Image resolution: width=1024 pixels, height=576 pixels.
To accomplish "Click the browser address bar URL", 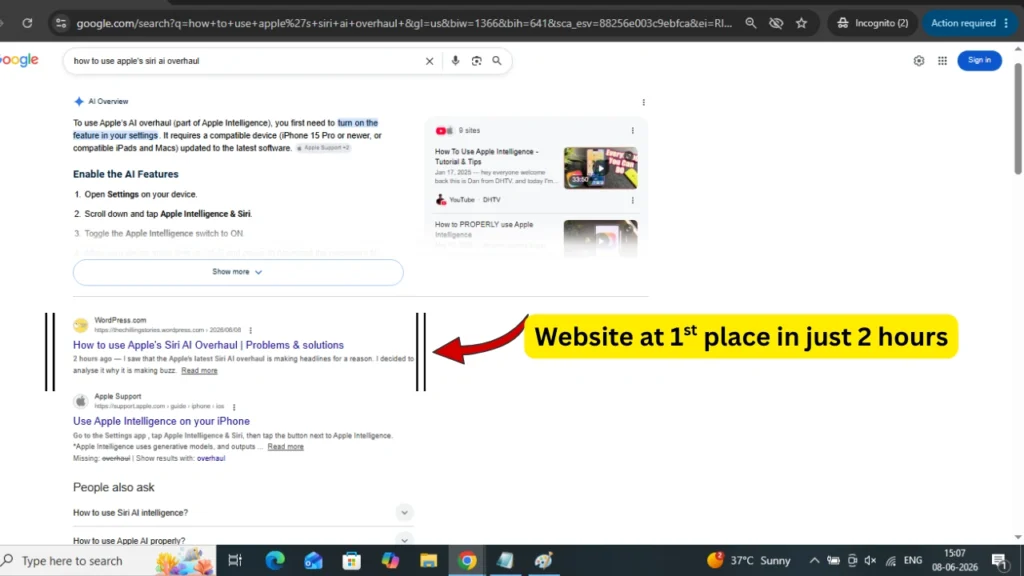I will [404, 23].
